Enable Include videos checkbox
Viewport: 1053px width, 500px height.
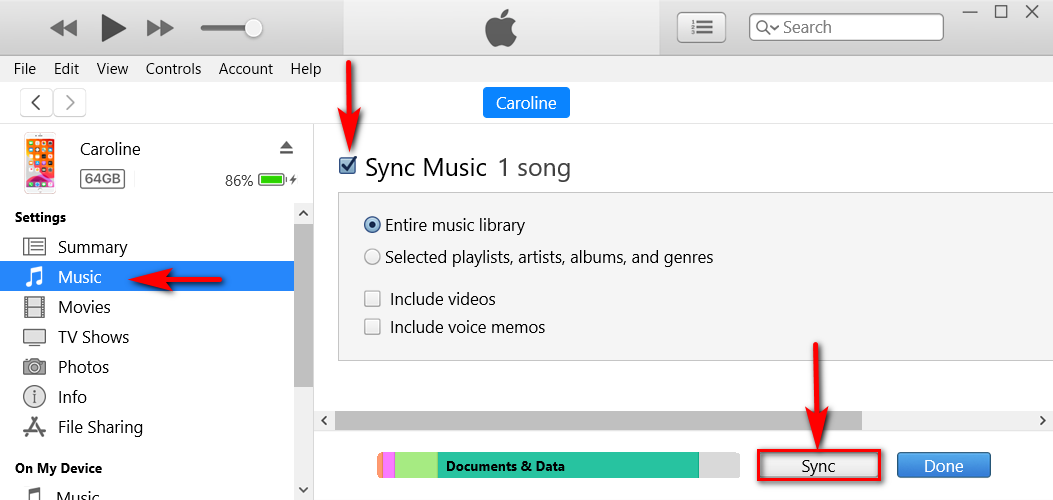click(x=373, y=299)
